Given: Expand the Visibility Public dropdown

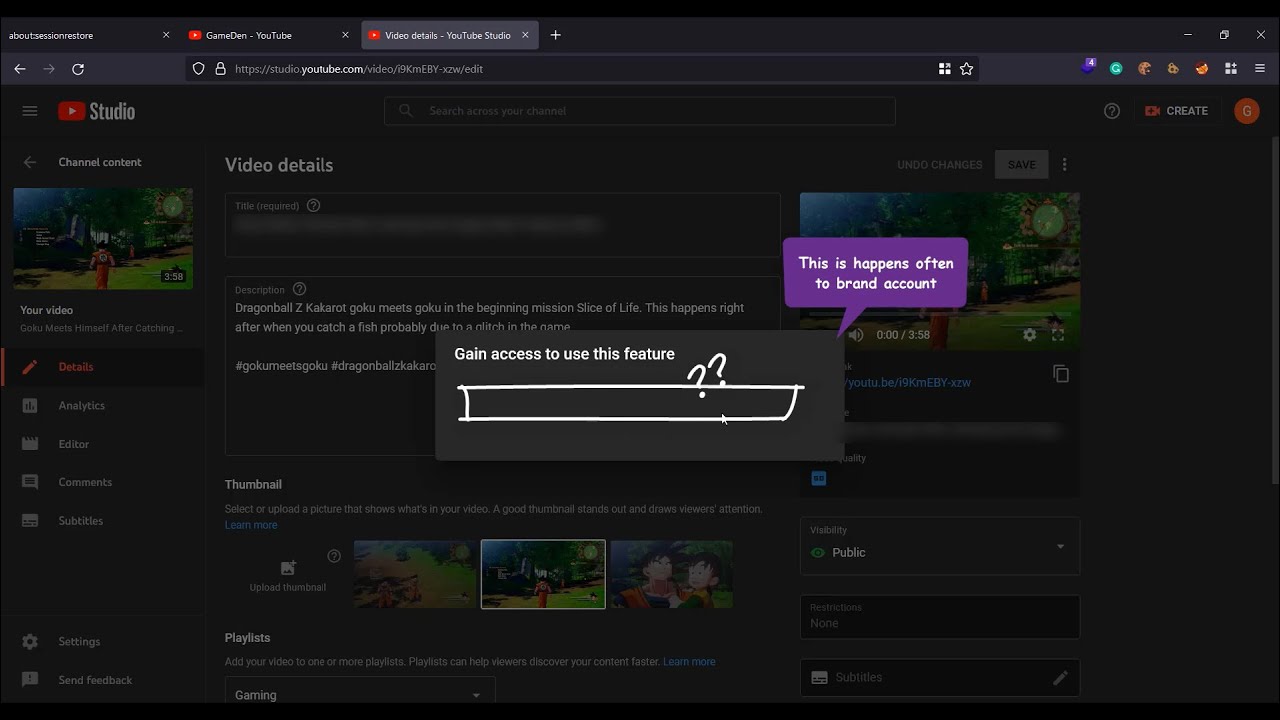Looking at the screenshot, I should [x=939, y=546].
